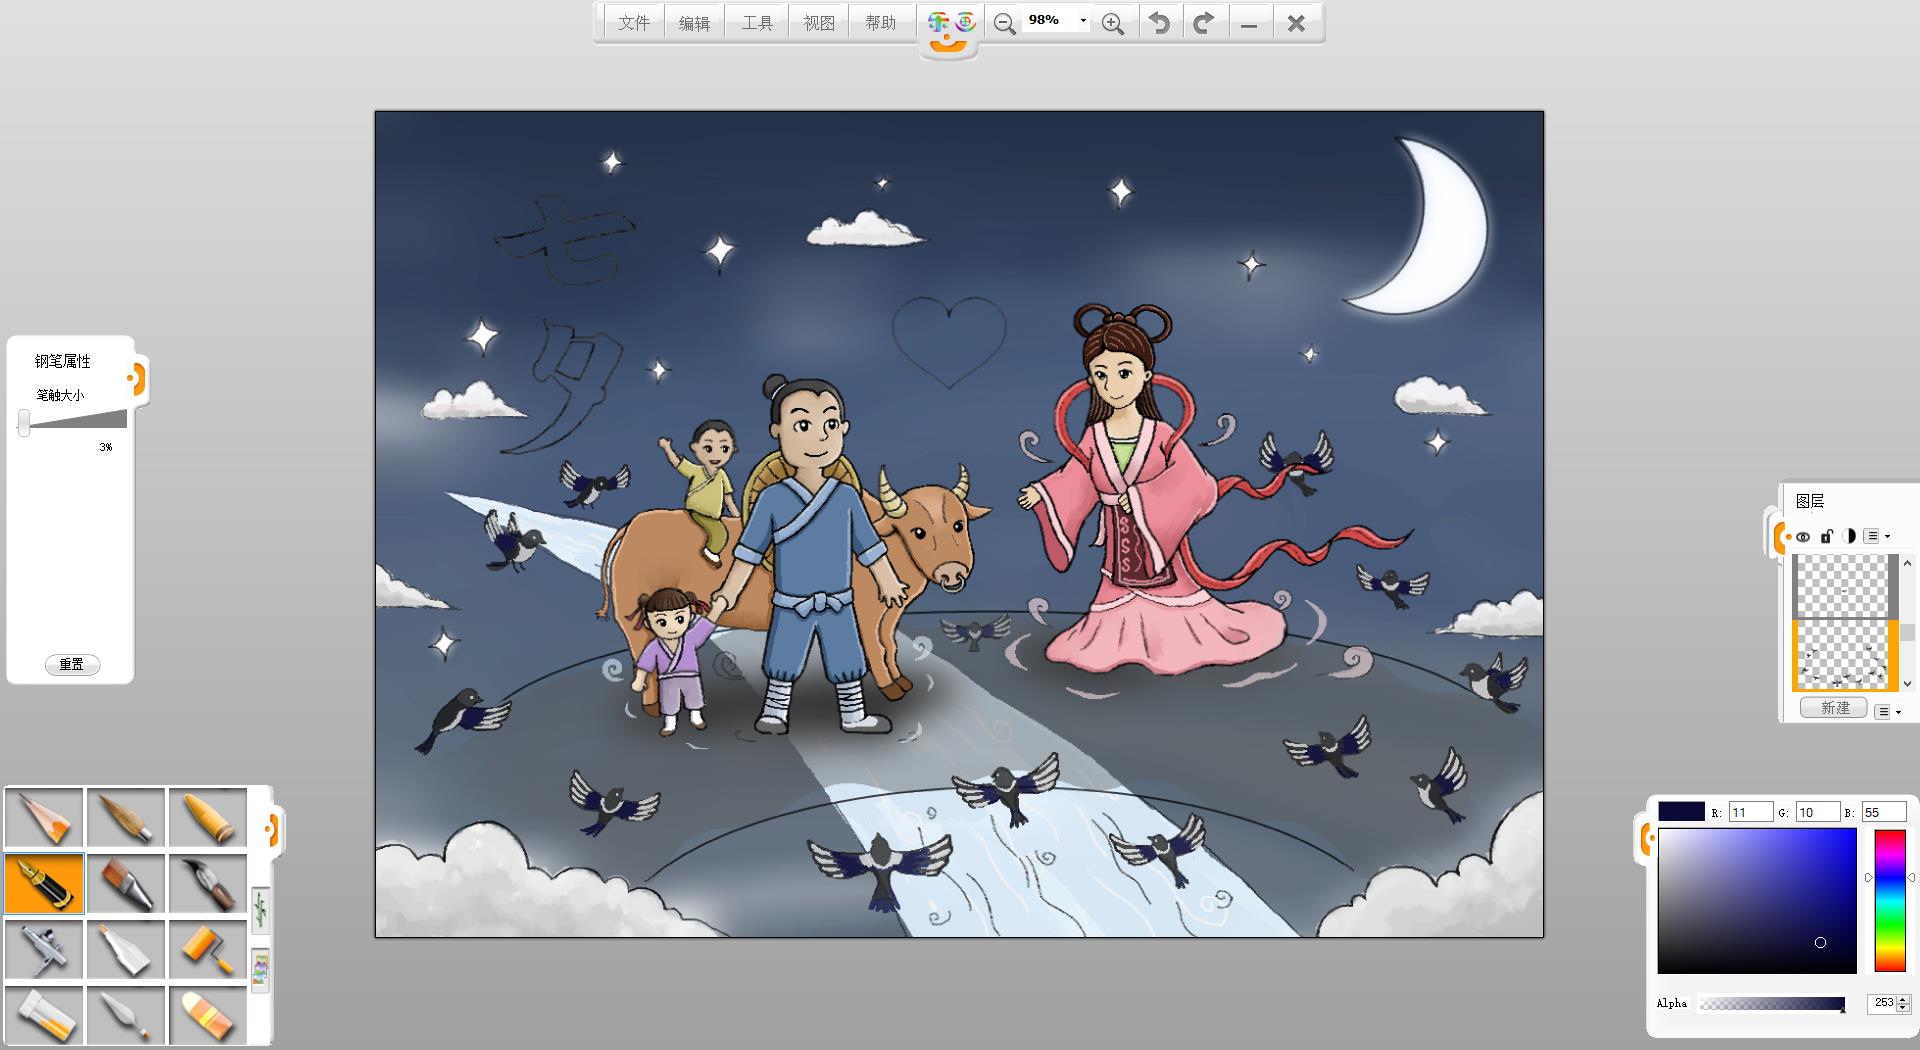Screen dimensions: 1920x1050
Task: Open the zoom percentage dropdown
Action: pyautogui.click(x=1083, y=21)
